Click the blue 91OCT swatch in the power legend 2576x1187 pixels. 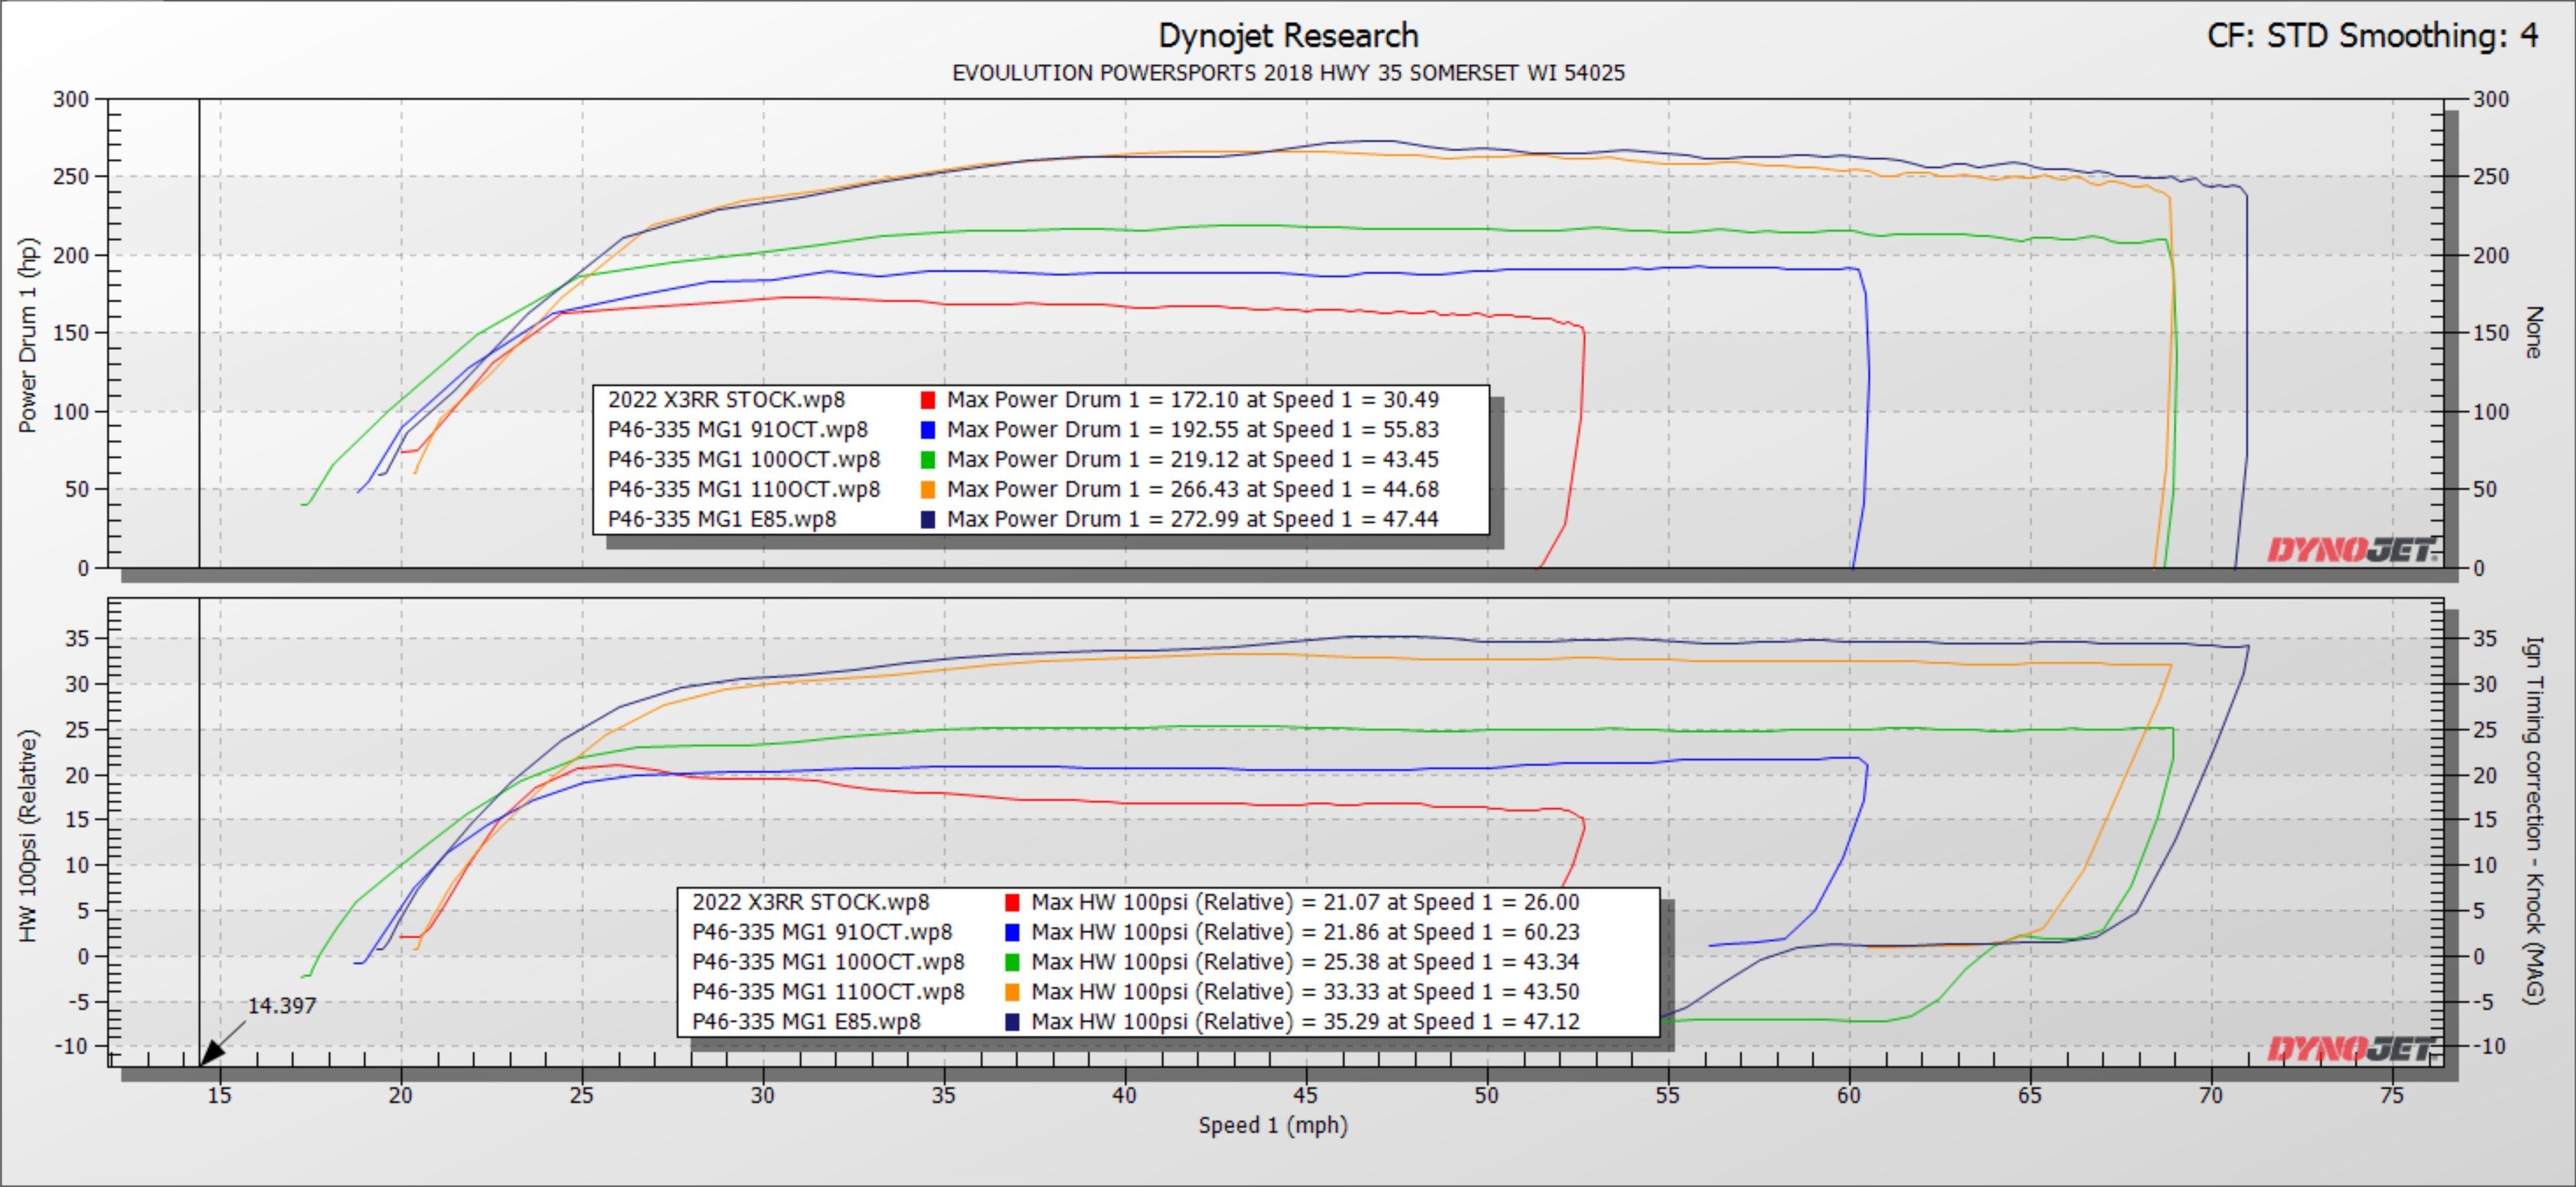point(928,430)
